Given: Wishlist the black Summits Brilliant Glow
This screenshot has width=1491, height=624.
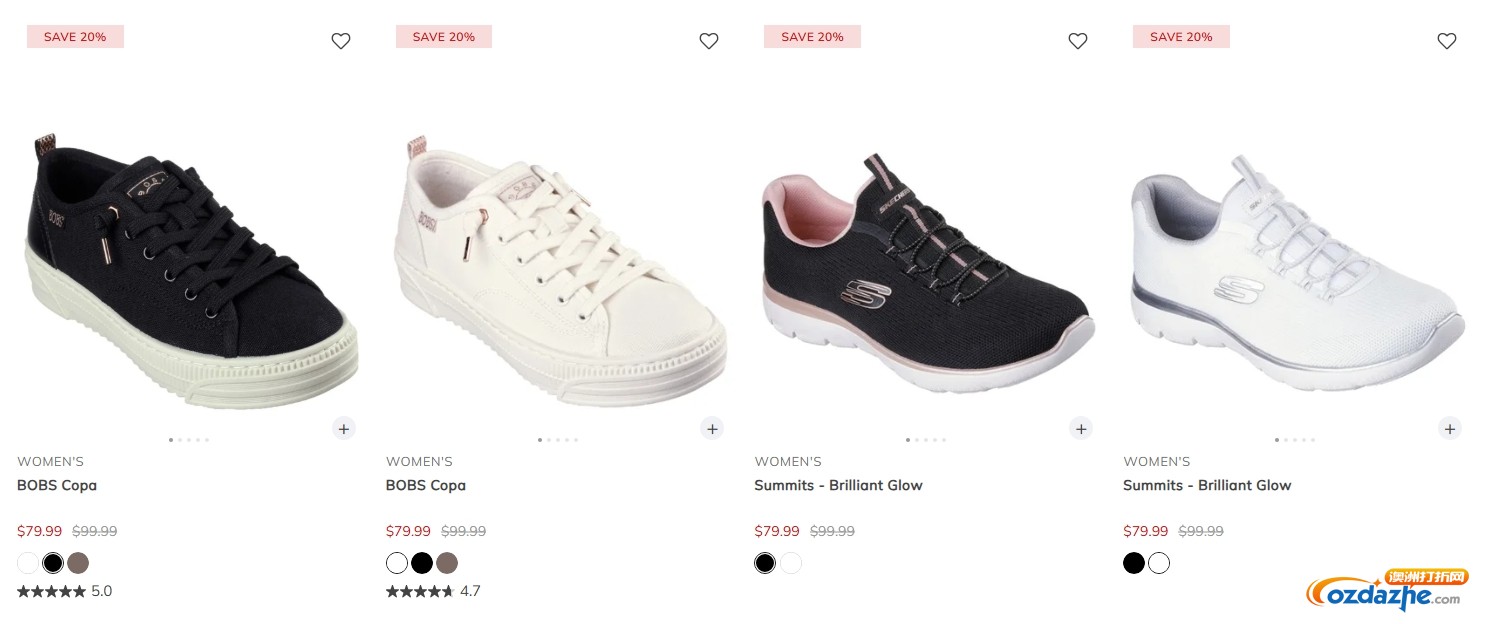Looking at the screenshot, I should (x=1078, y=41).
